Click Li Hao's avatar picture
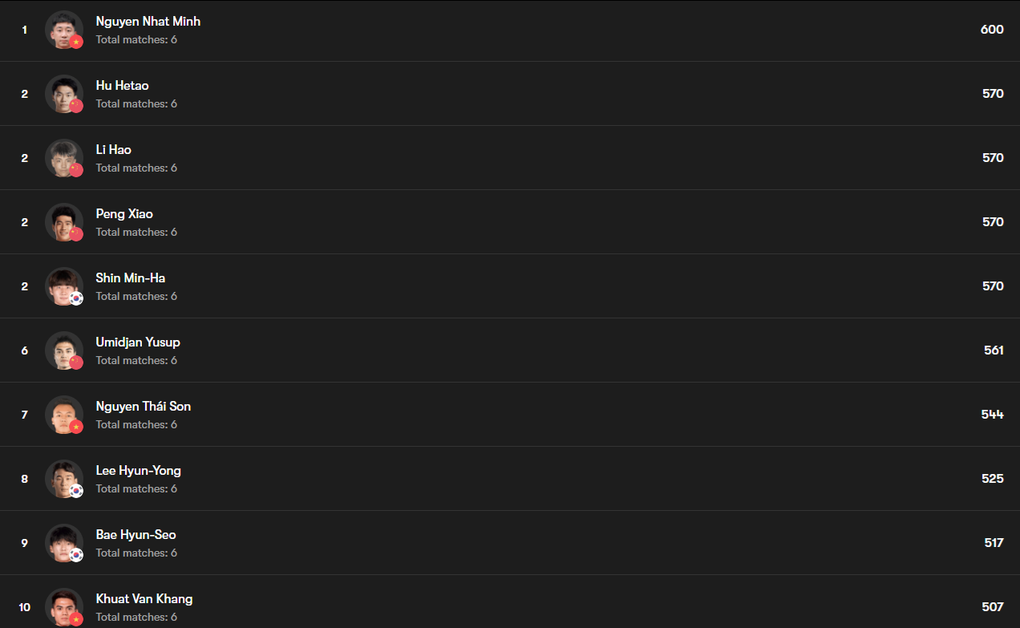Screen dimensions: 1020x628 (62, 156)
